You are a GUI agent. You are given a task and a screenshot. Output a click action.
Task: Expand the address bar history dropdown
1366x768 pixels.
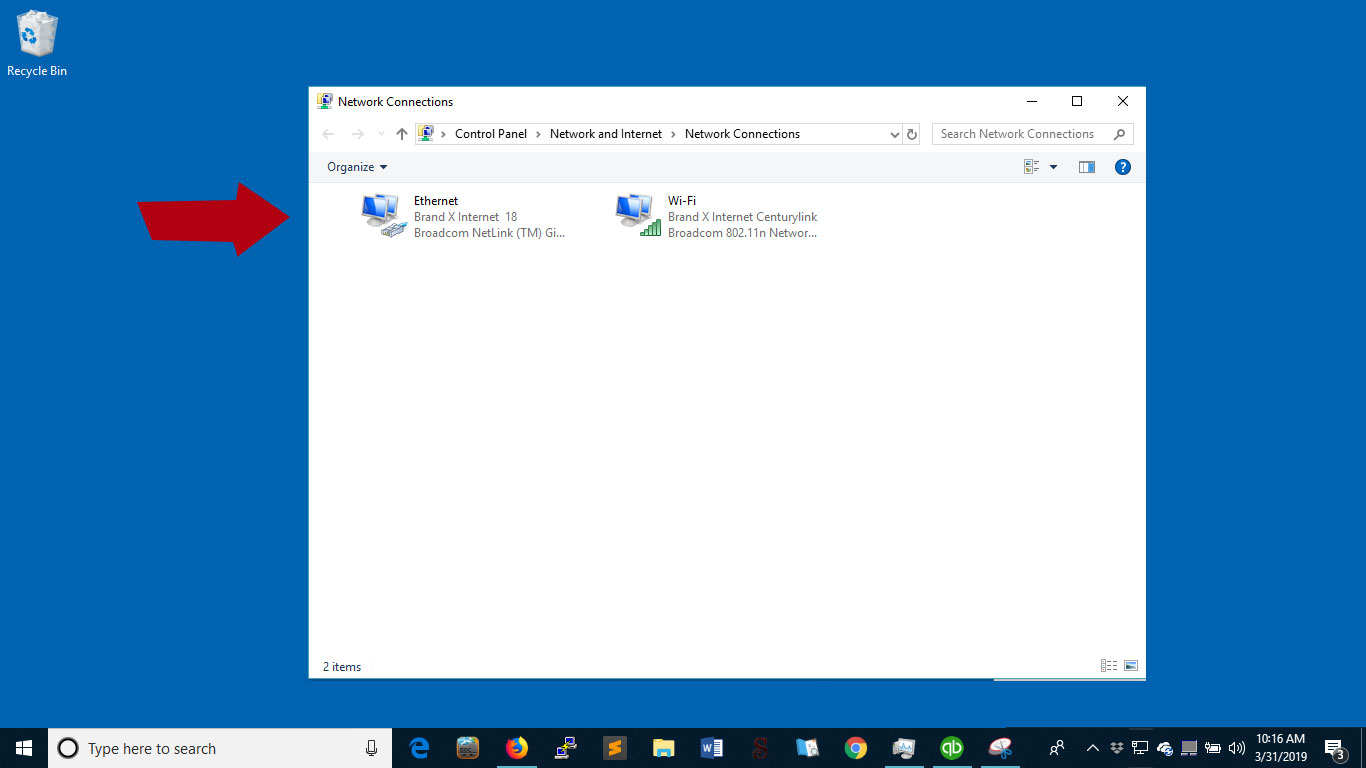tap(895, 134)
